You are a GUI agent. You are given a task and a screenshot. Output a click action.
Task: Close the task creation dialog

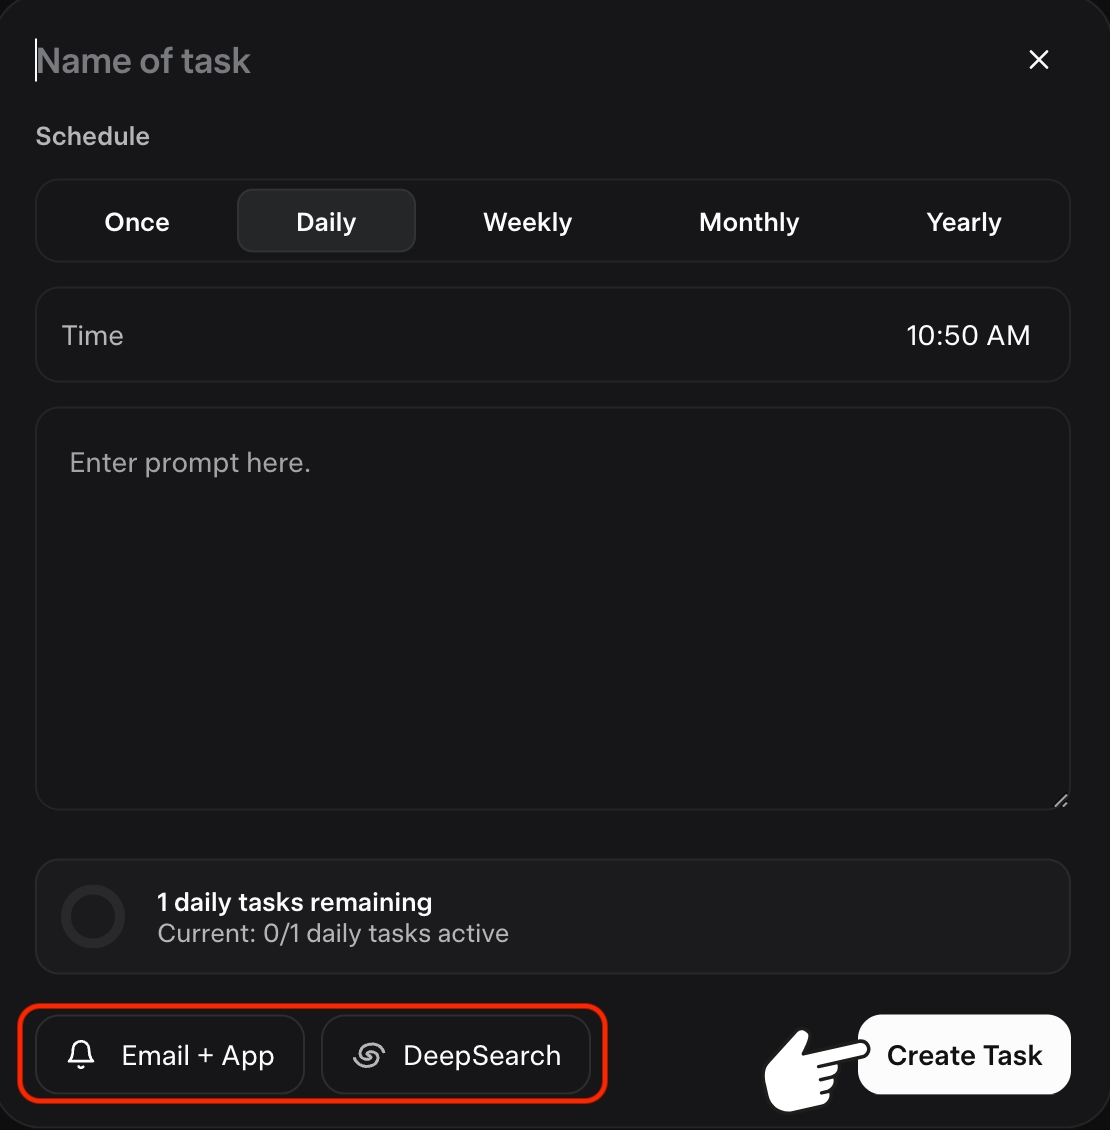[x=1038, y=60]
